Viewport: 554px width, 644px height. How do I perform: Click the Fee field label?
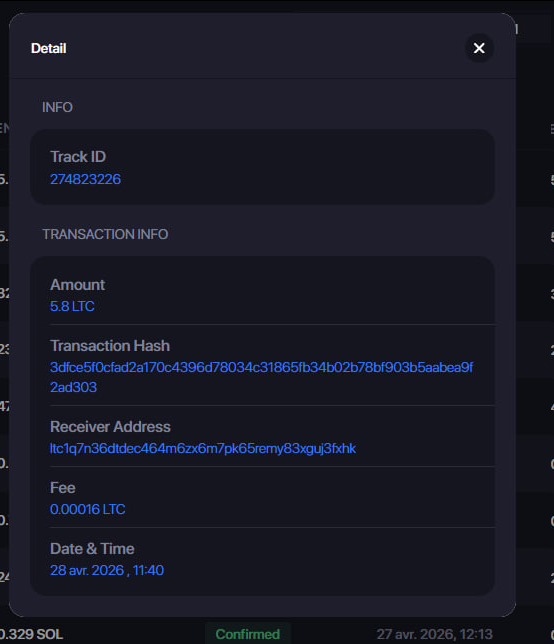point(62,488)
